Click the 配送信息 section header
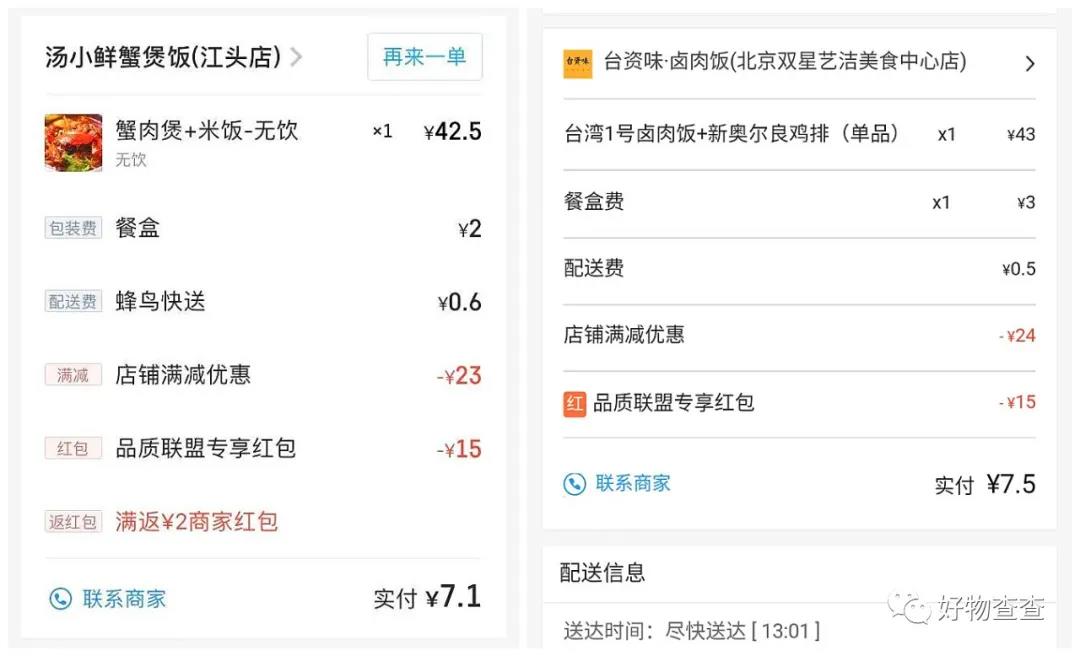1080x656 pixels. coord(602,573)
